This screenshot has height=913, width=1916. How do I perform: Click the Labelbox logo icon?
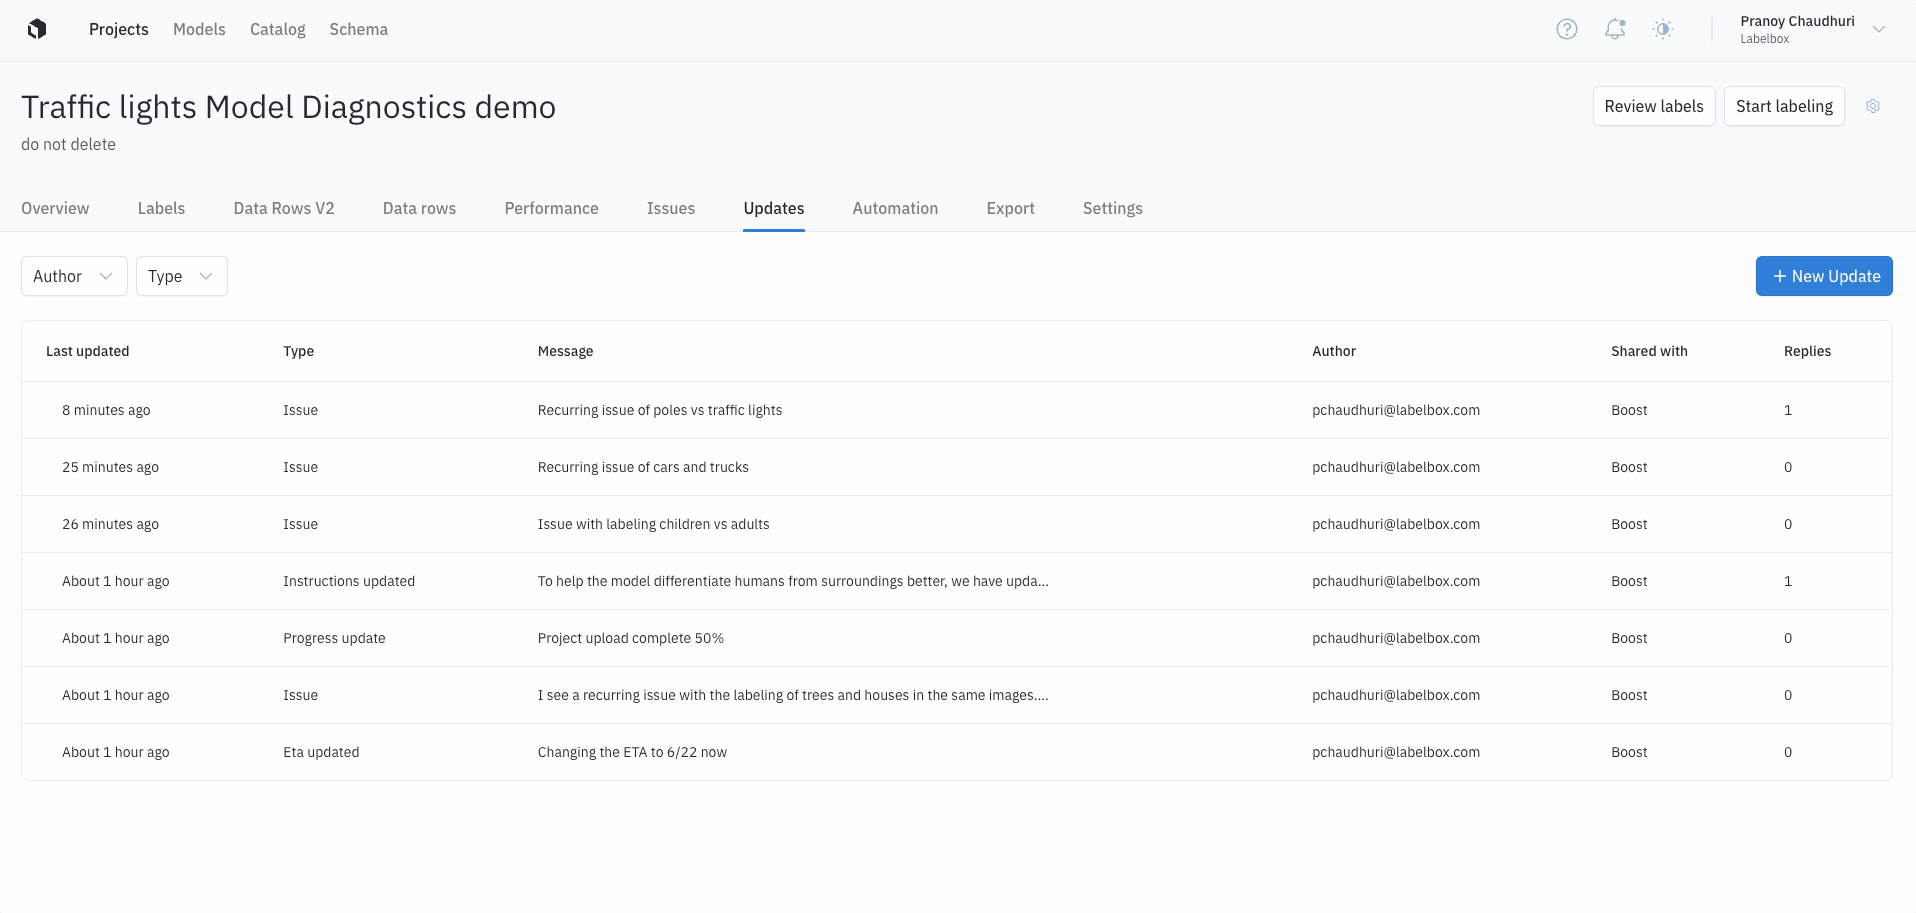(37, 29)
